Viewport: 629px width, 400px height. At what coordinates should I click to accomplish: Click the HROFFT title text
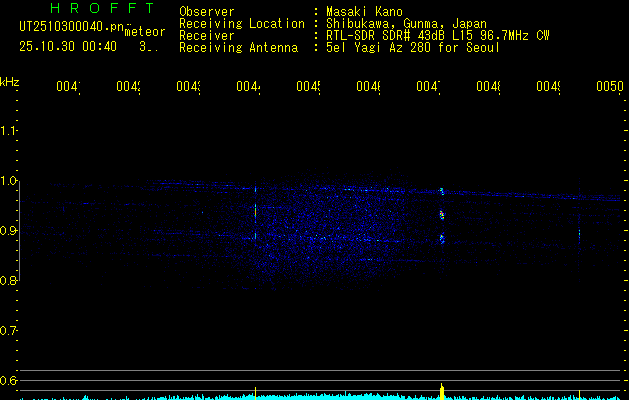tap(103, 8)
